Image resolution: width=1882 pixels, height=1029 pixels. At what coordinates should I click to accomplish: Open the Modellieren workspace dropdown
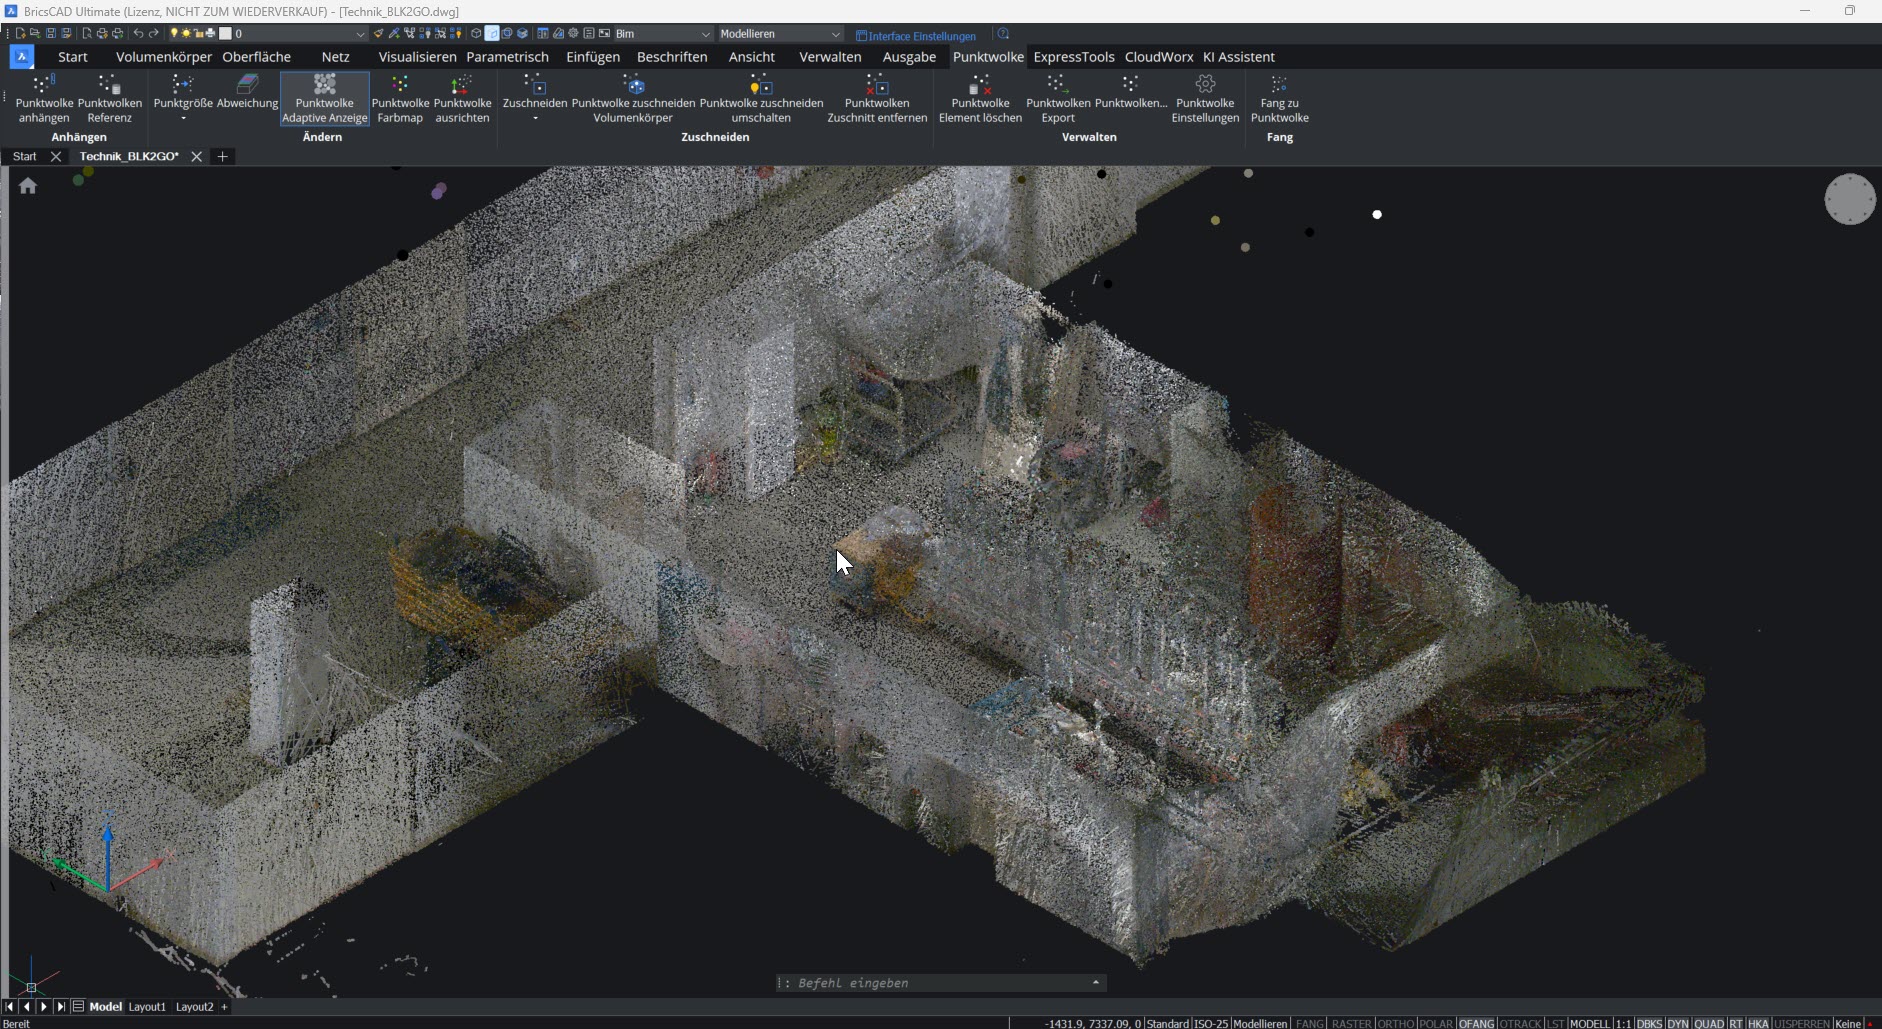pos(780,34)
